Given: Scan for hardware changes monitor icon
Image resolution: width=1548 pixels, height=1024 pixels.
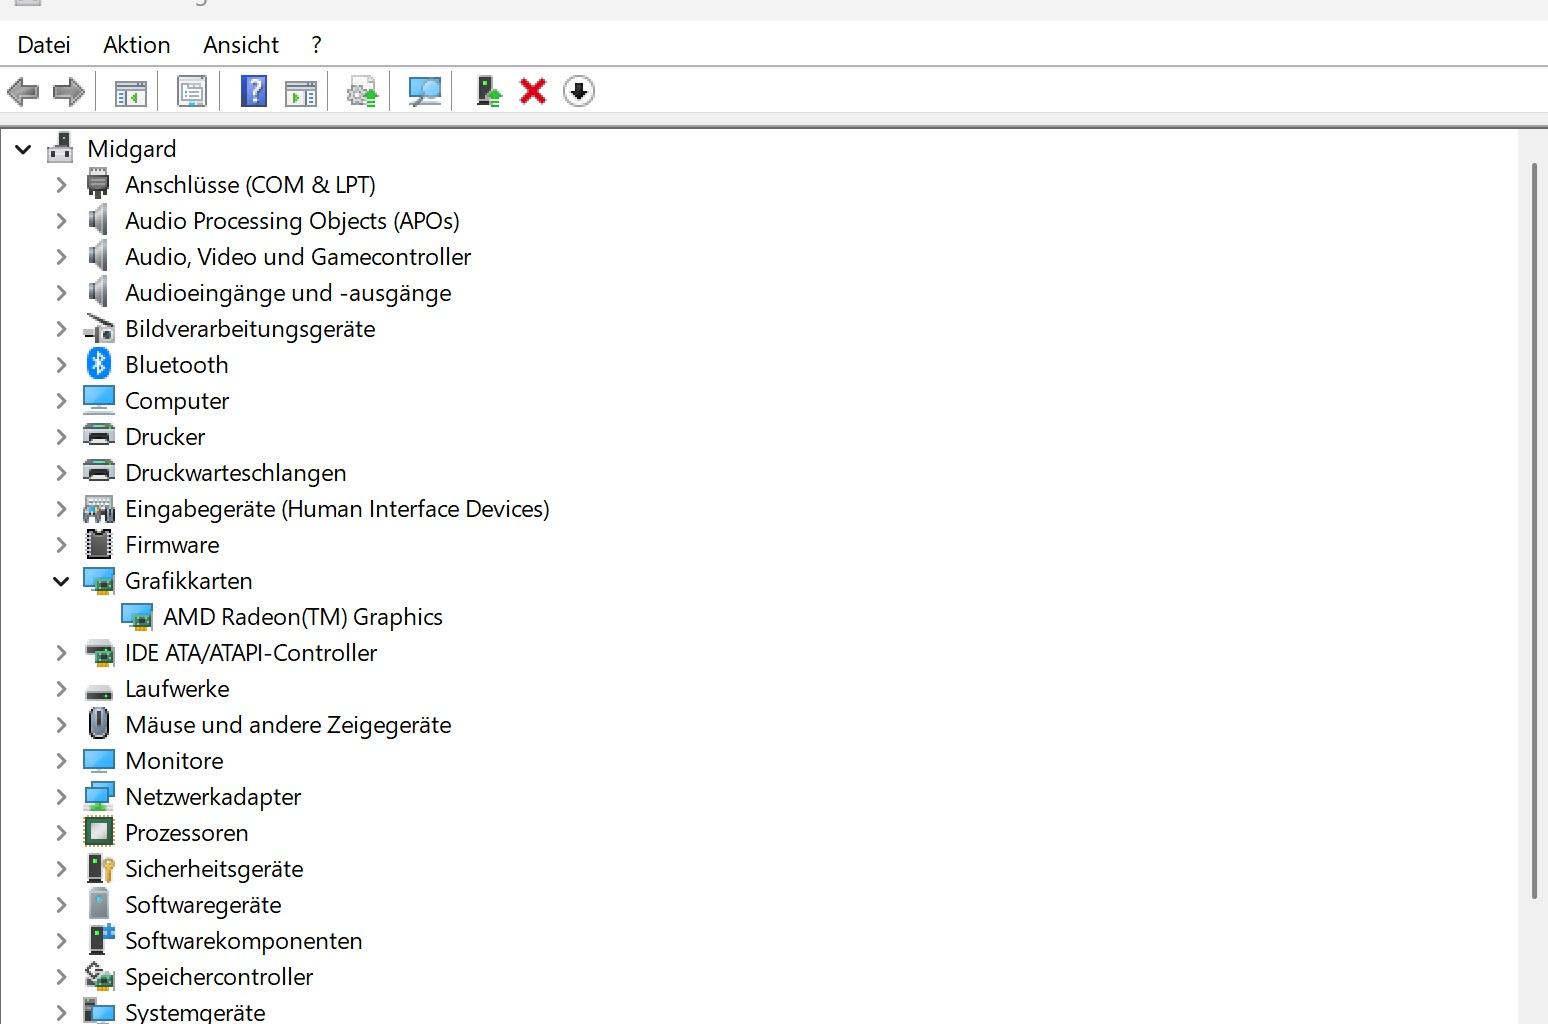Looking at the screenshot, I should click(x=425, y=92).
